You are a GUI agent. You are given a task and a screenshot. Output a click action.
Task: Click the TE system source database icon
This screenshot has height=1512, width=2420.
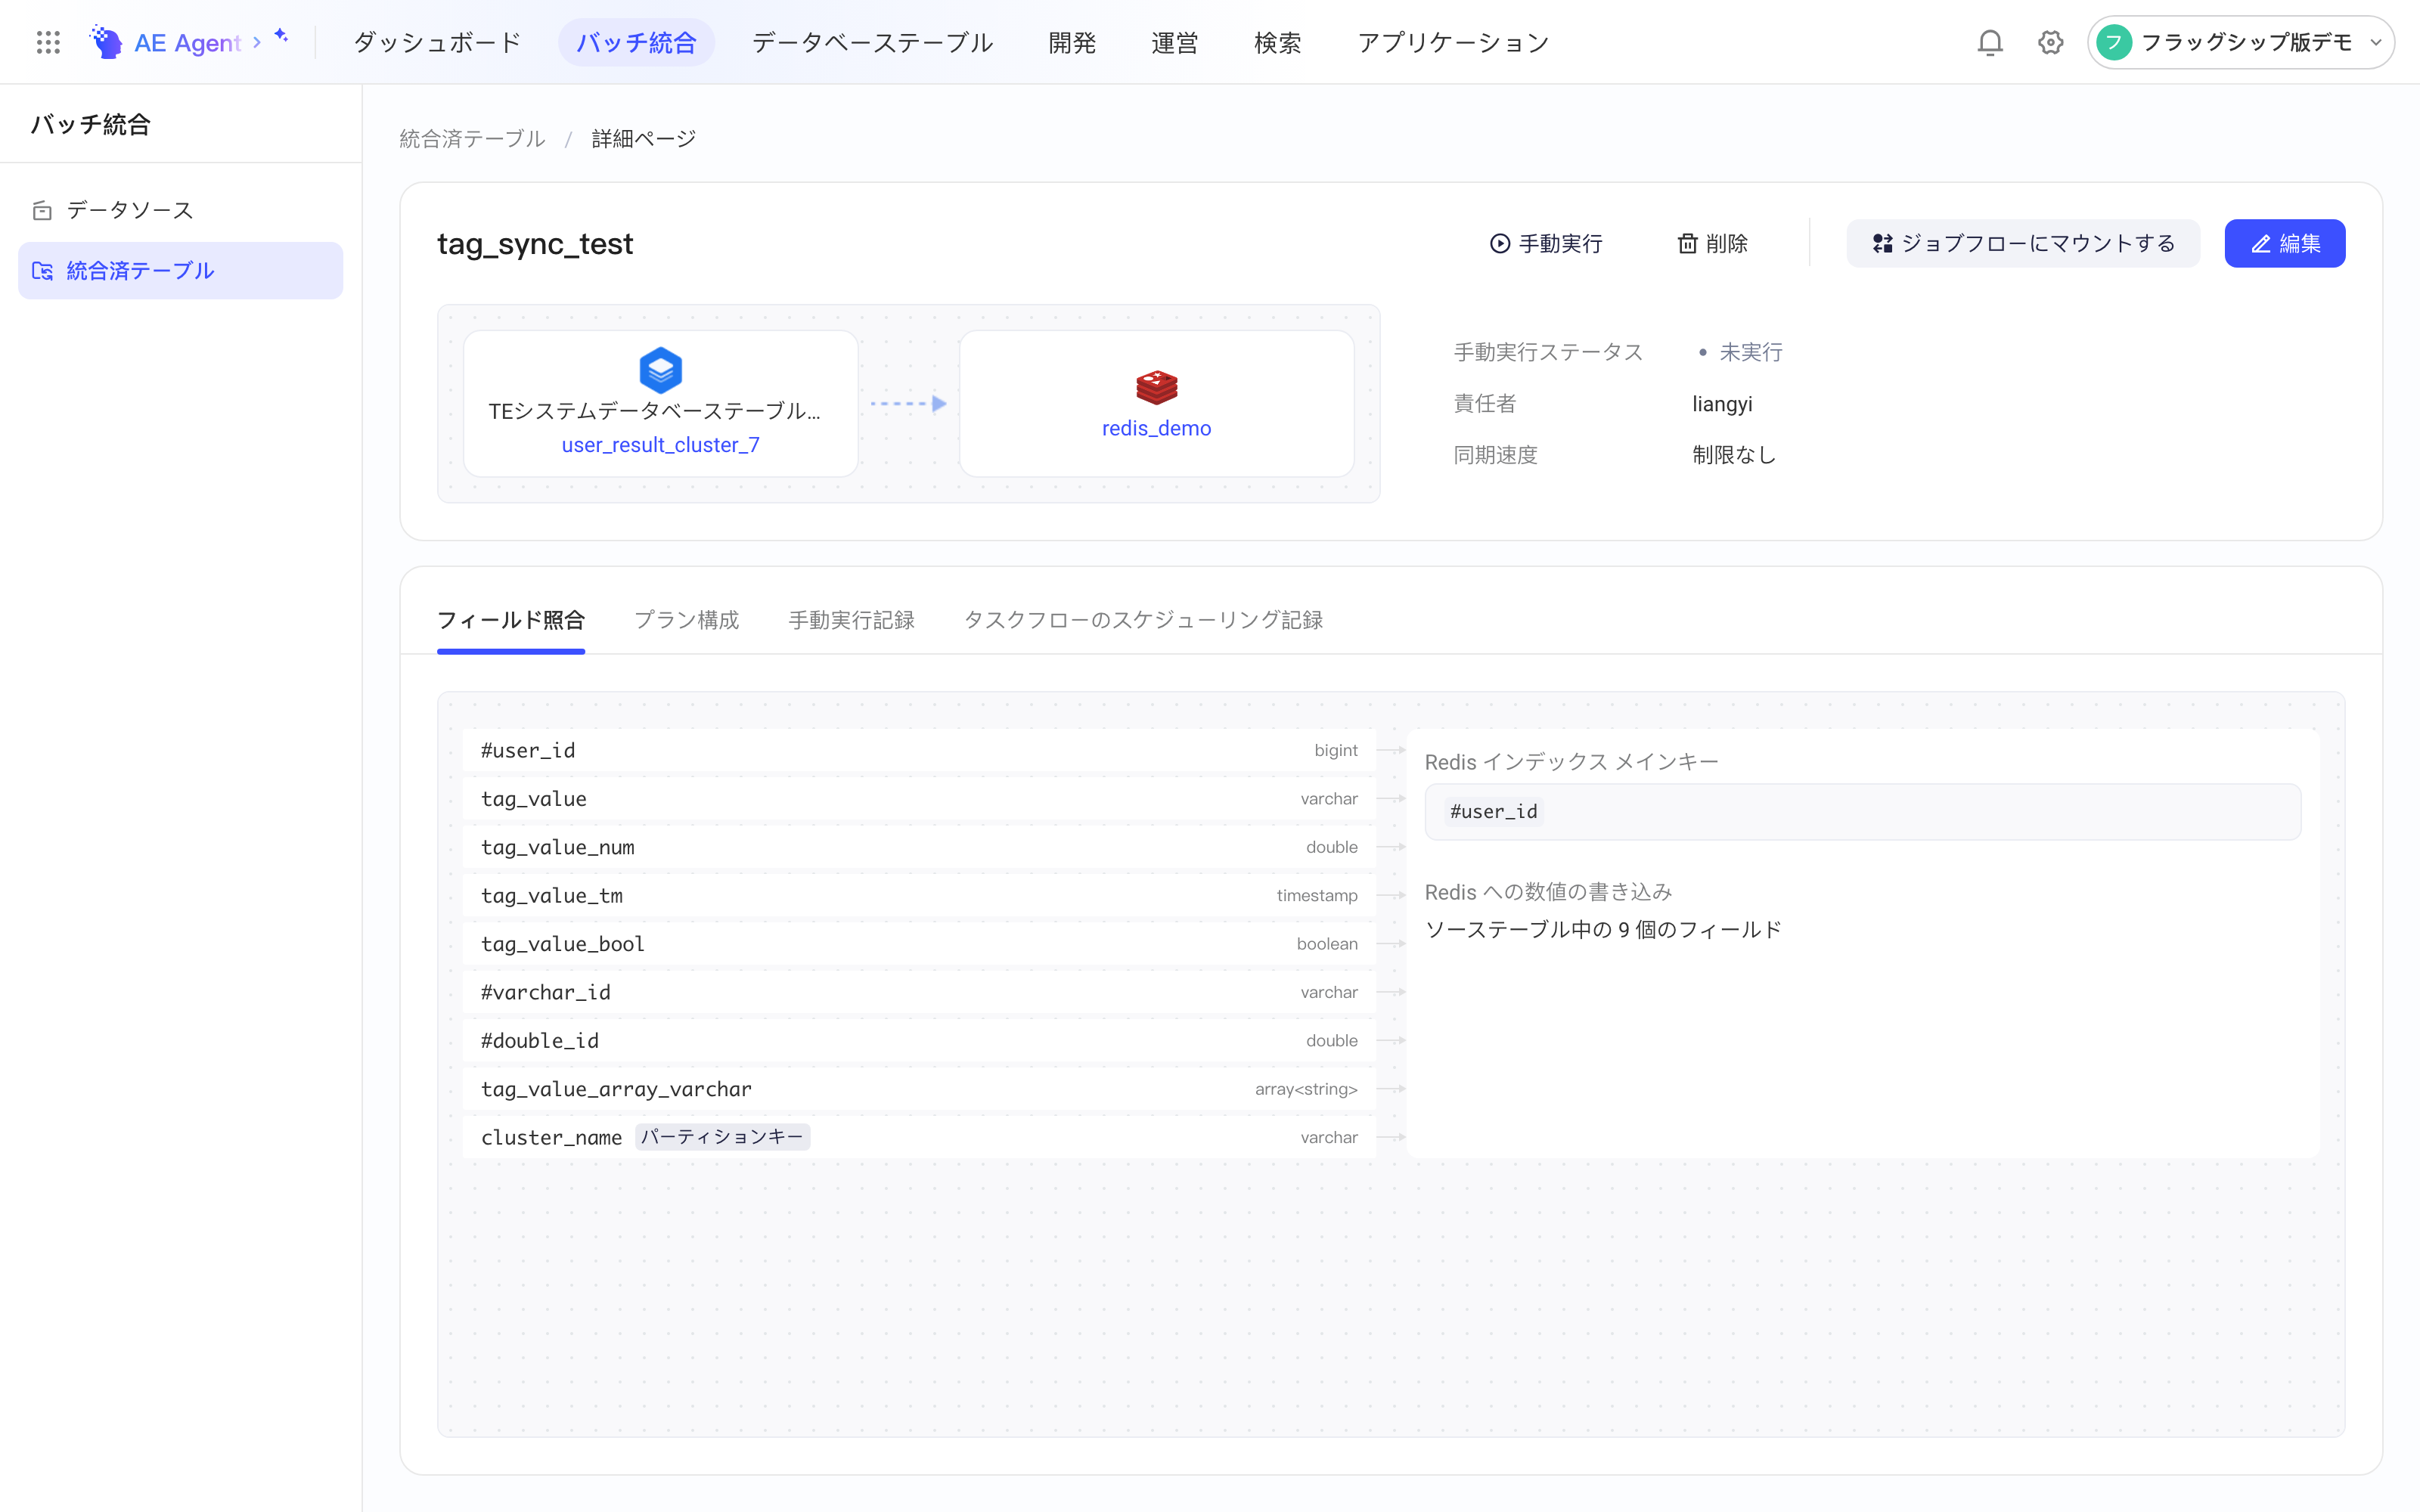tap(660, 370)
